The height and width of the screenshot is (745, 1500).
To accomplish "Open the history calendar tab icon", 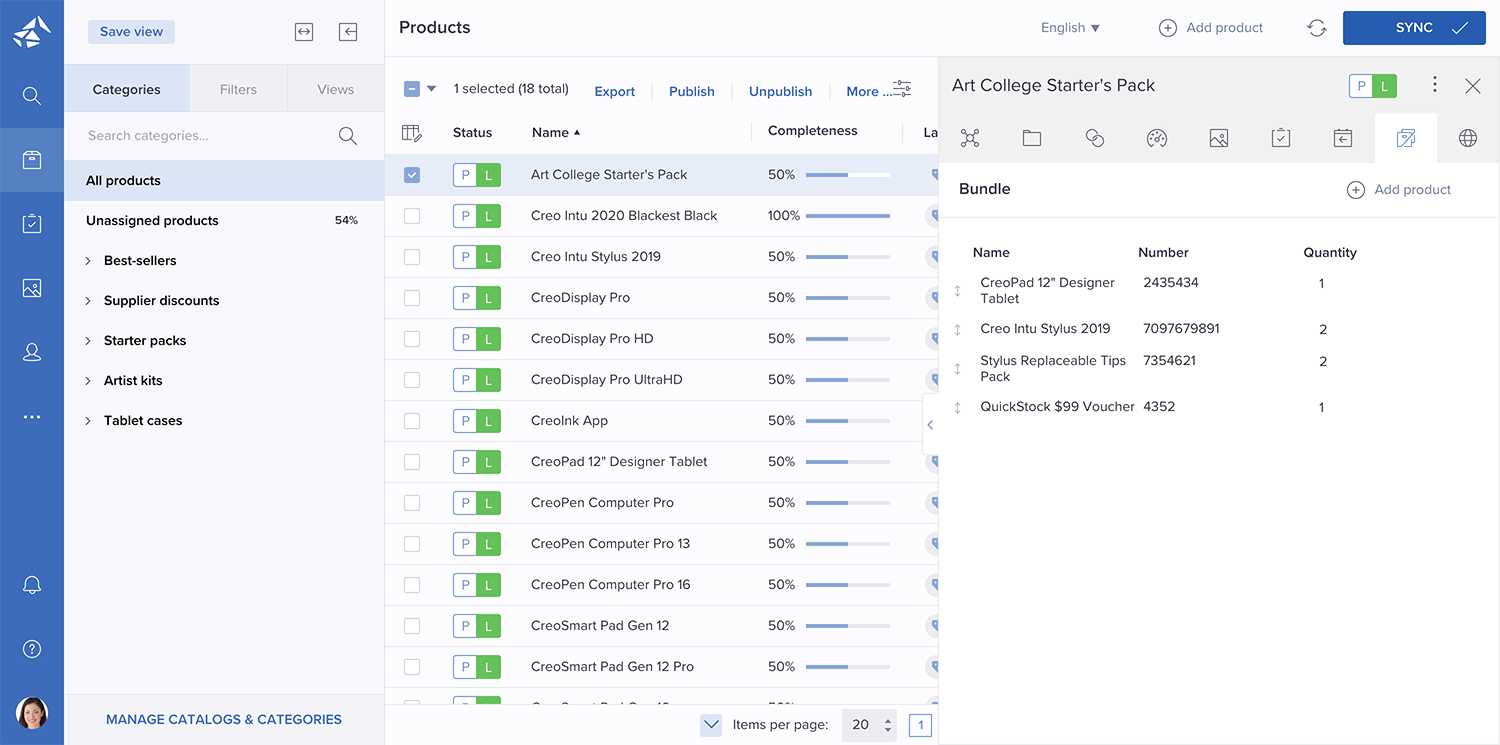I will pos(1343,138).
